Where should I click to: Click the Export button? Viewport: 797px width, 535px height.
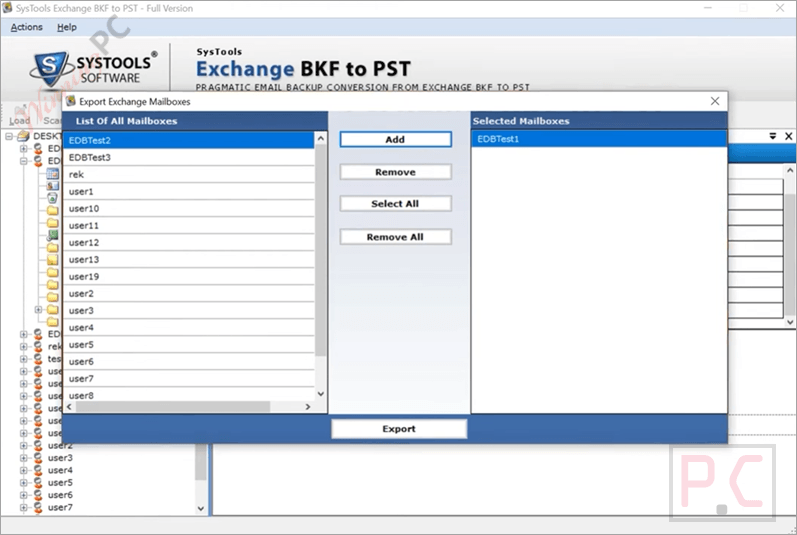coord(399,429)
